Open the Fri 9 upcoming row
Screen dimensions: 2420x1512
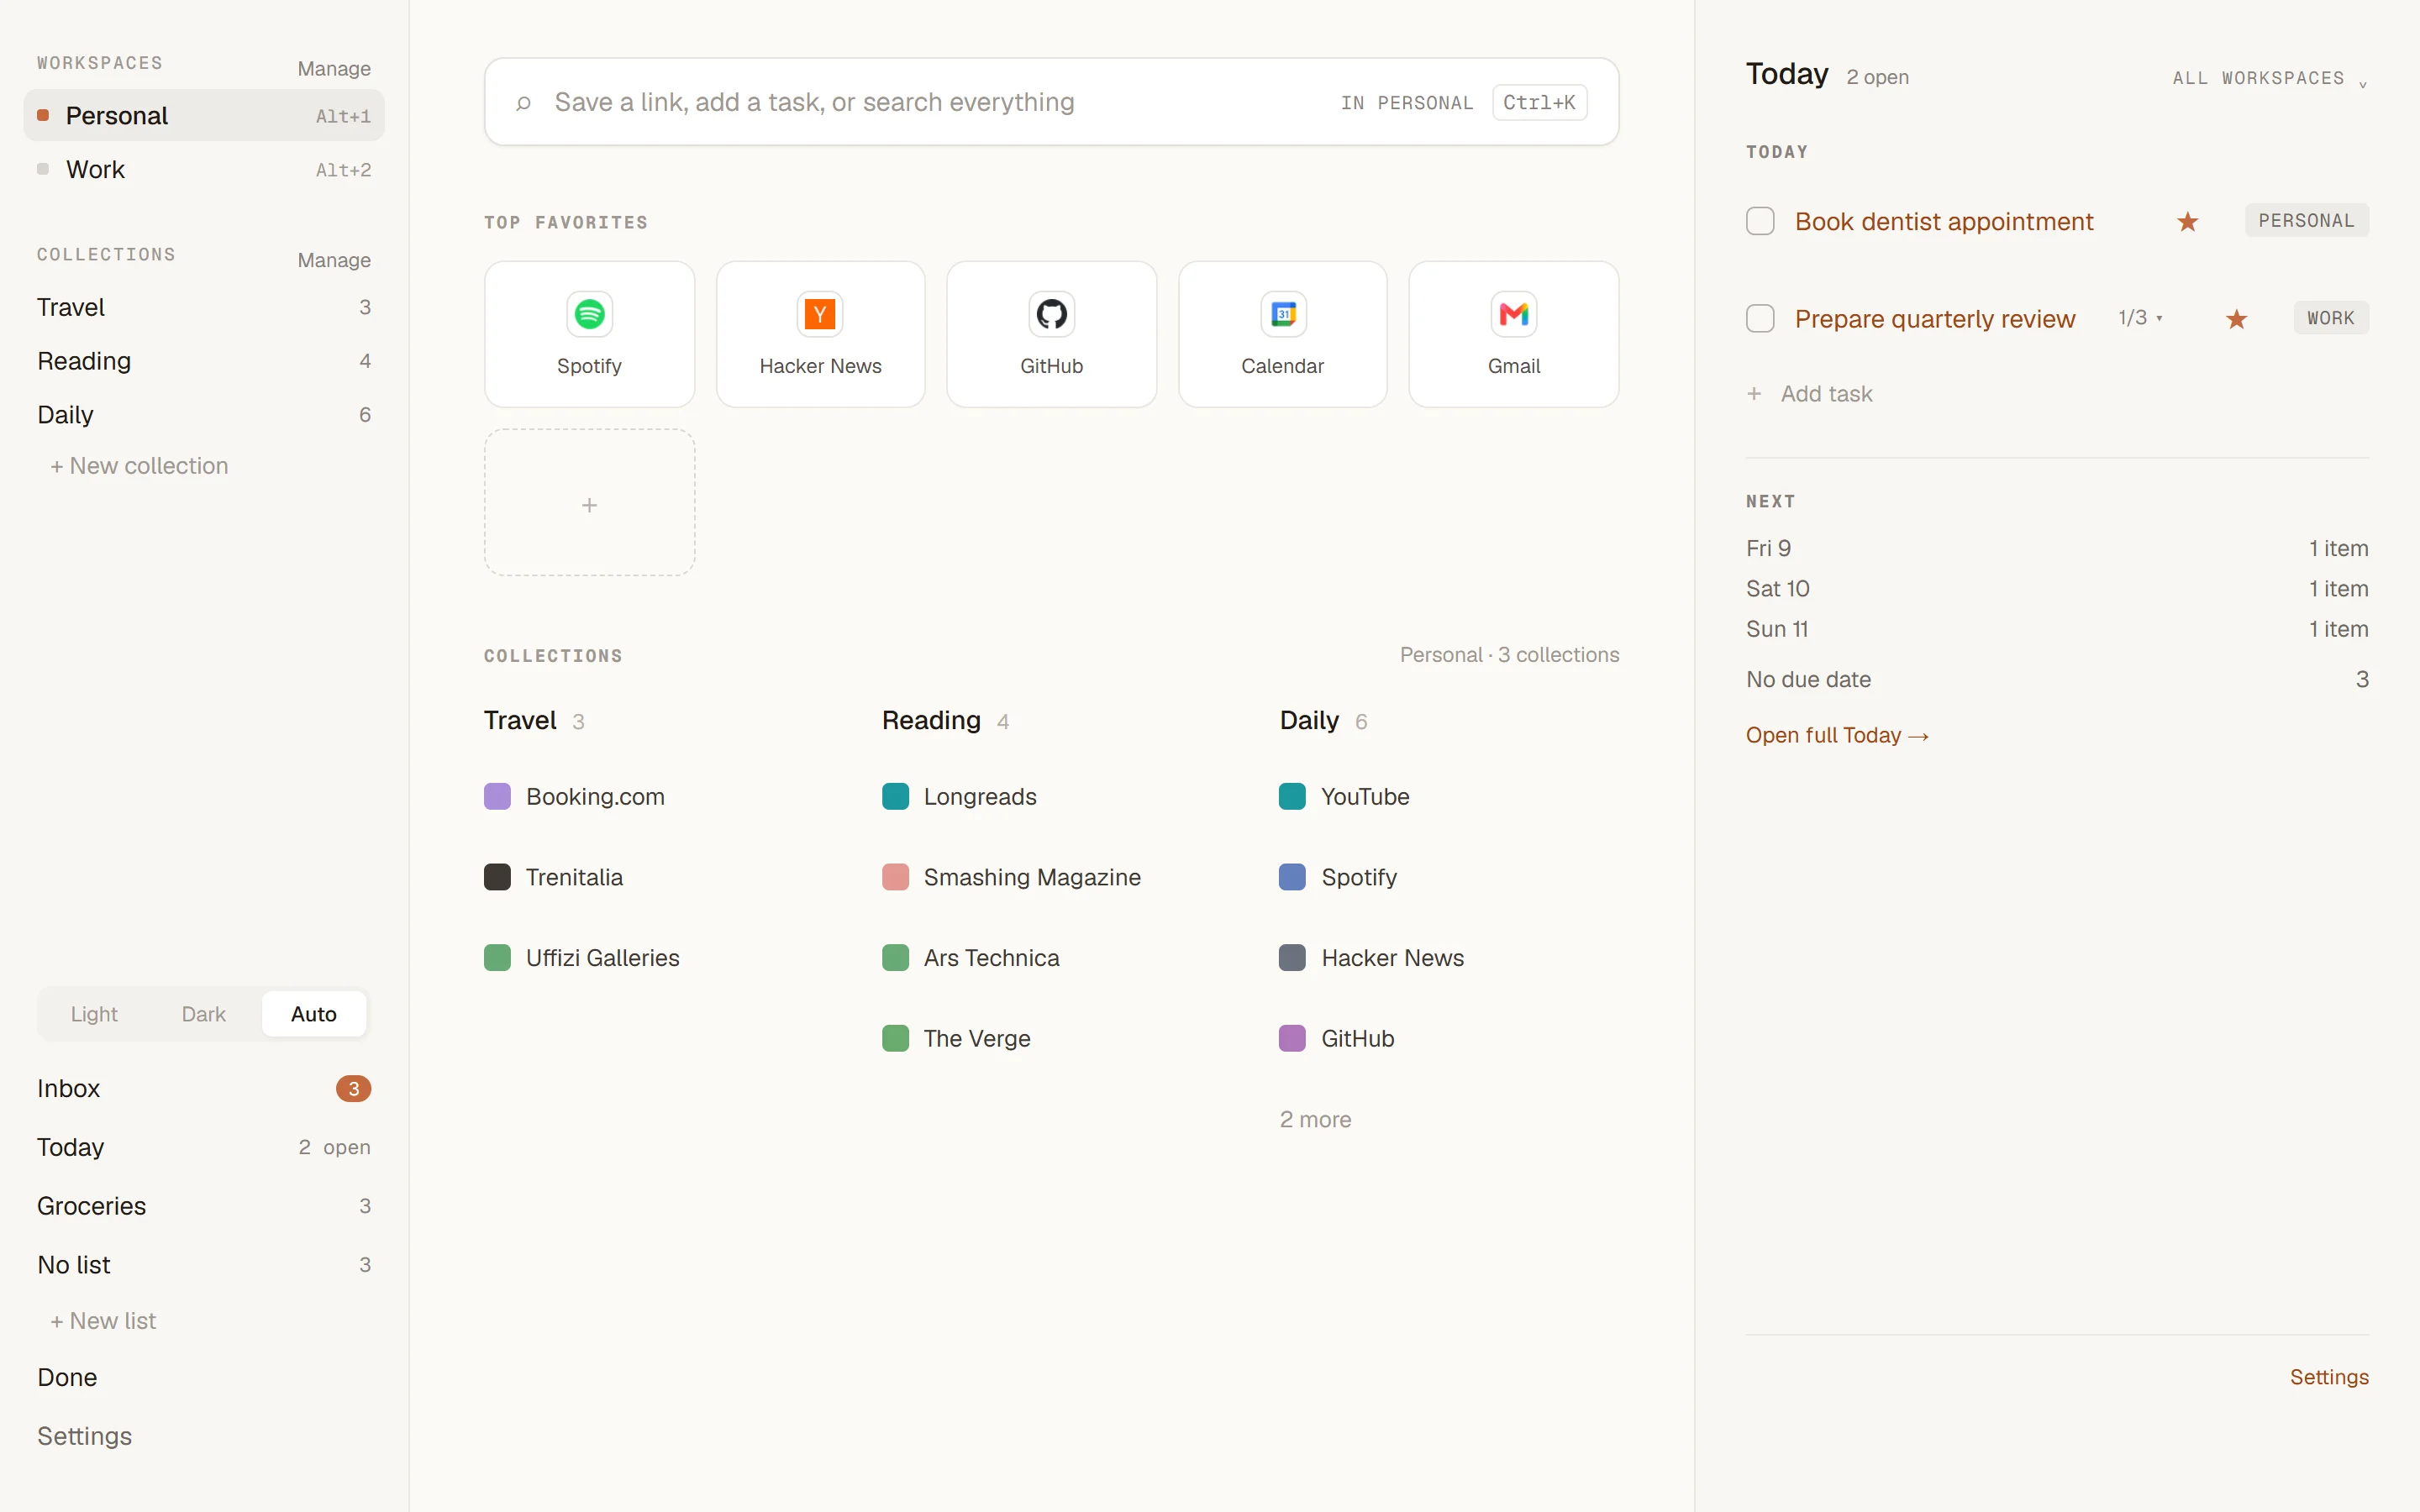pos(2057,548)
